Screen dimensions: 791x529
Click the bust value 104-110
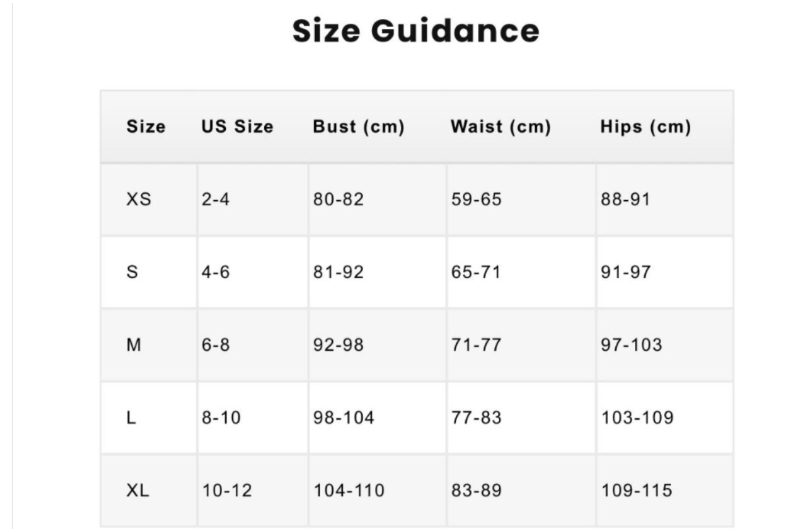pyautogui.click(x=349, y=490)
